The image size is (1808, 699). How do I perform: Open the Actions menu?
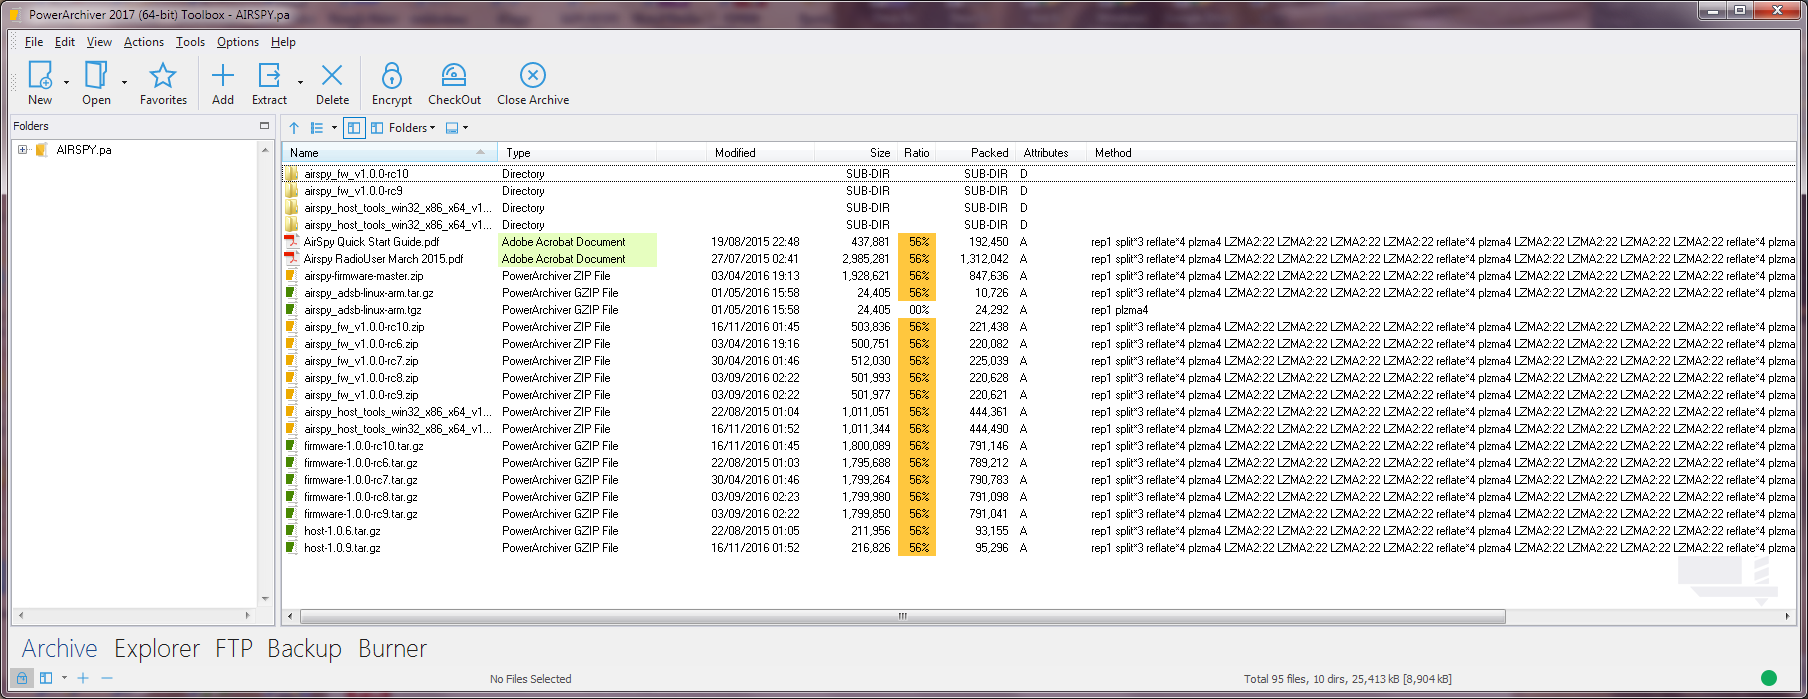click(x=144, y=42)
